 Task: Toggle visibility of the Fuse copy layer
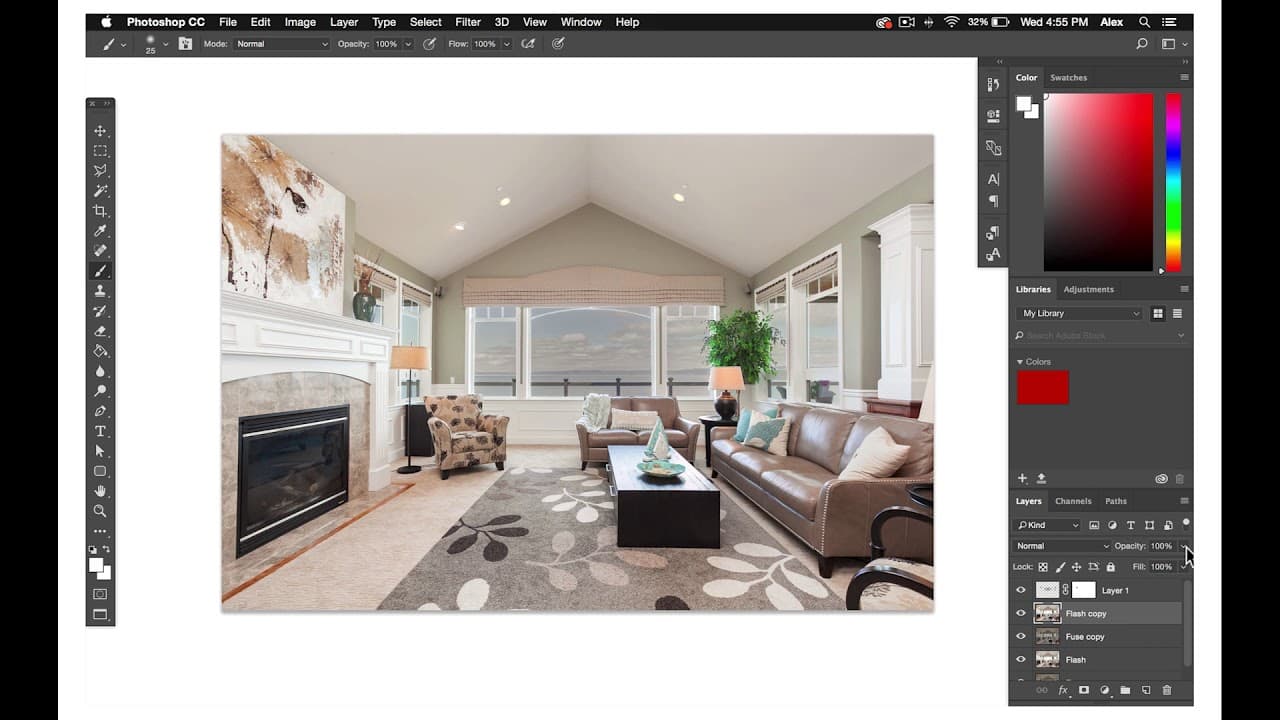[x=1021, y=636]
